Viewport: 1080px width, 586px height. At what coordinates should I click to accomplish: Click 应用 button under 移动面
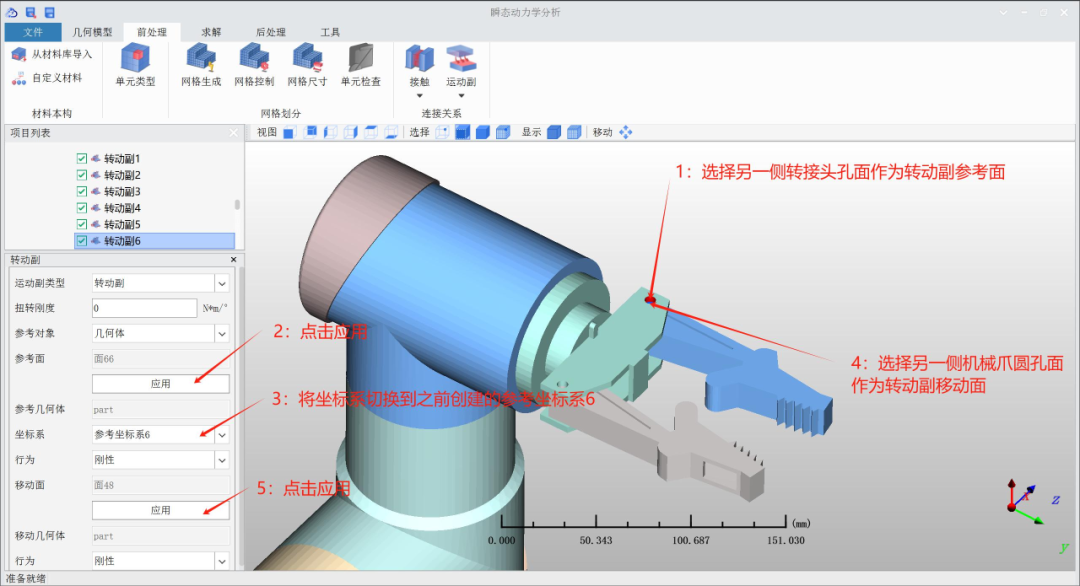pos(160,510)
